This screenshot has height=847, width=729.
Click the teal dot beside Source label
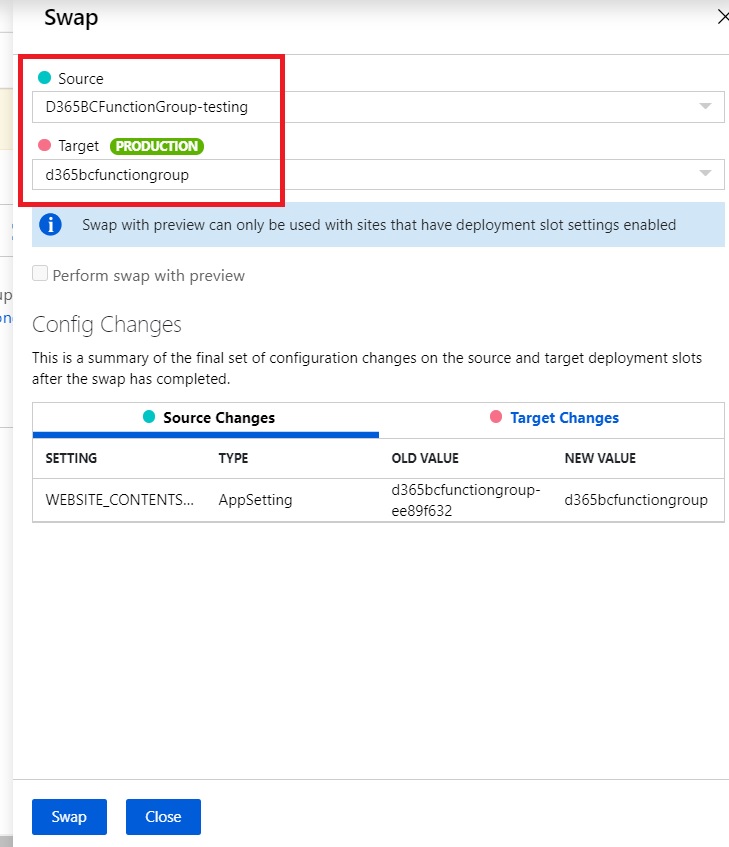tap(44, 78)
